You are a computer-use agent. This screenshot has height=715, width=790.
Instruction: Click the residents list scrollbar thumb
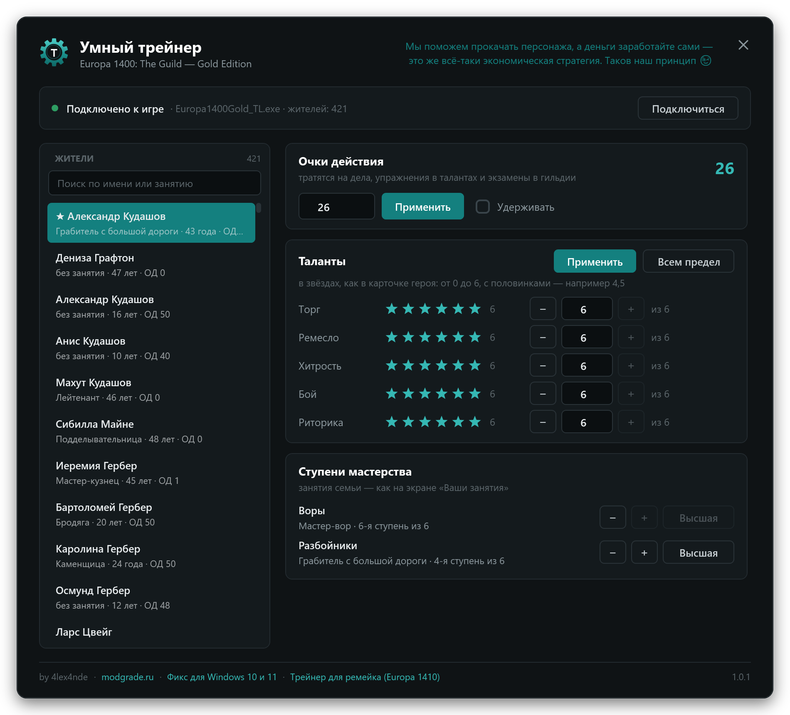click(258, 208)
